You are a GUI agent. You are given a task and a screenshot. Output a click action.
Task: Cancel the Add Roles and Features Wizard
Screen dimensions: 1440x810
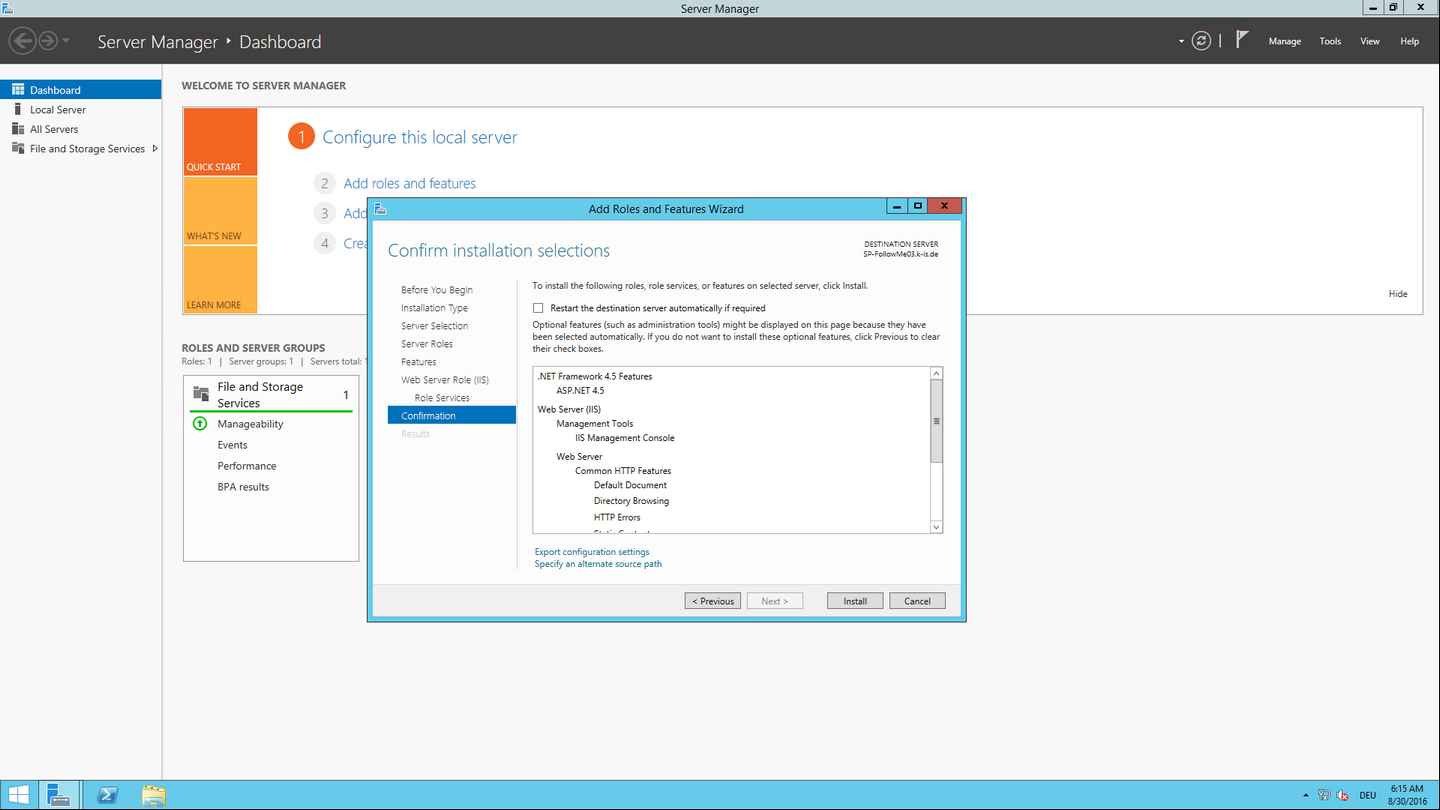click(x=917, y=601)
